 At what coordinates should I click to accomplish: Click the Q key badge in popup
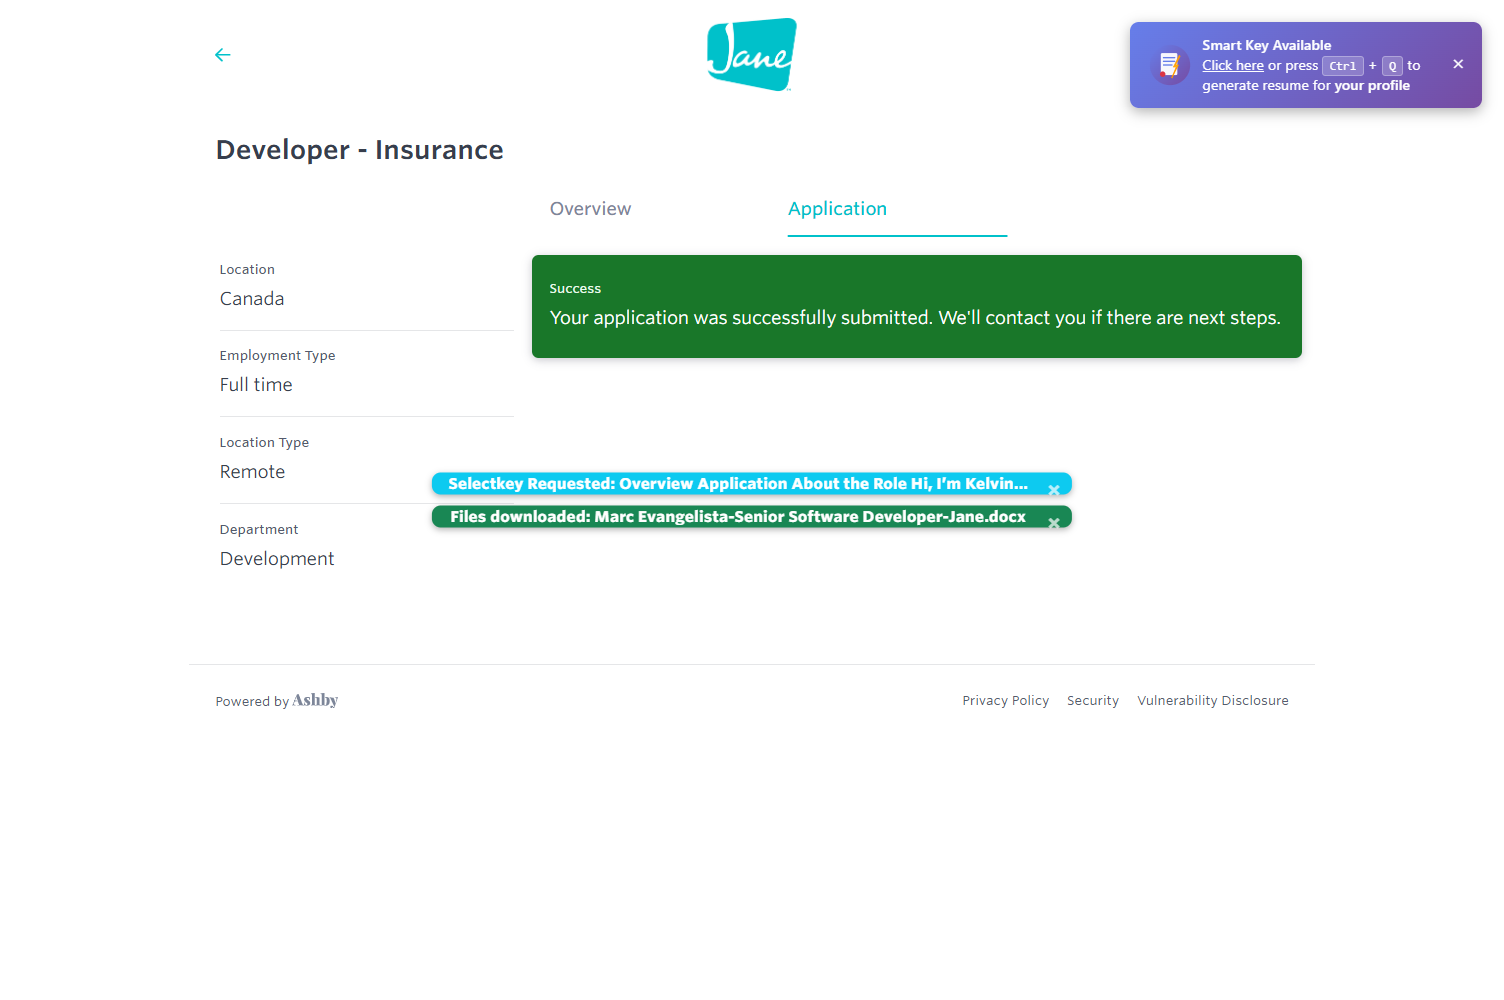[x=1392, y=66]
